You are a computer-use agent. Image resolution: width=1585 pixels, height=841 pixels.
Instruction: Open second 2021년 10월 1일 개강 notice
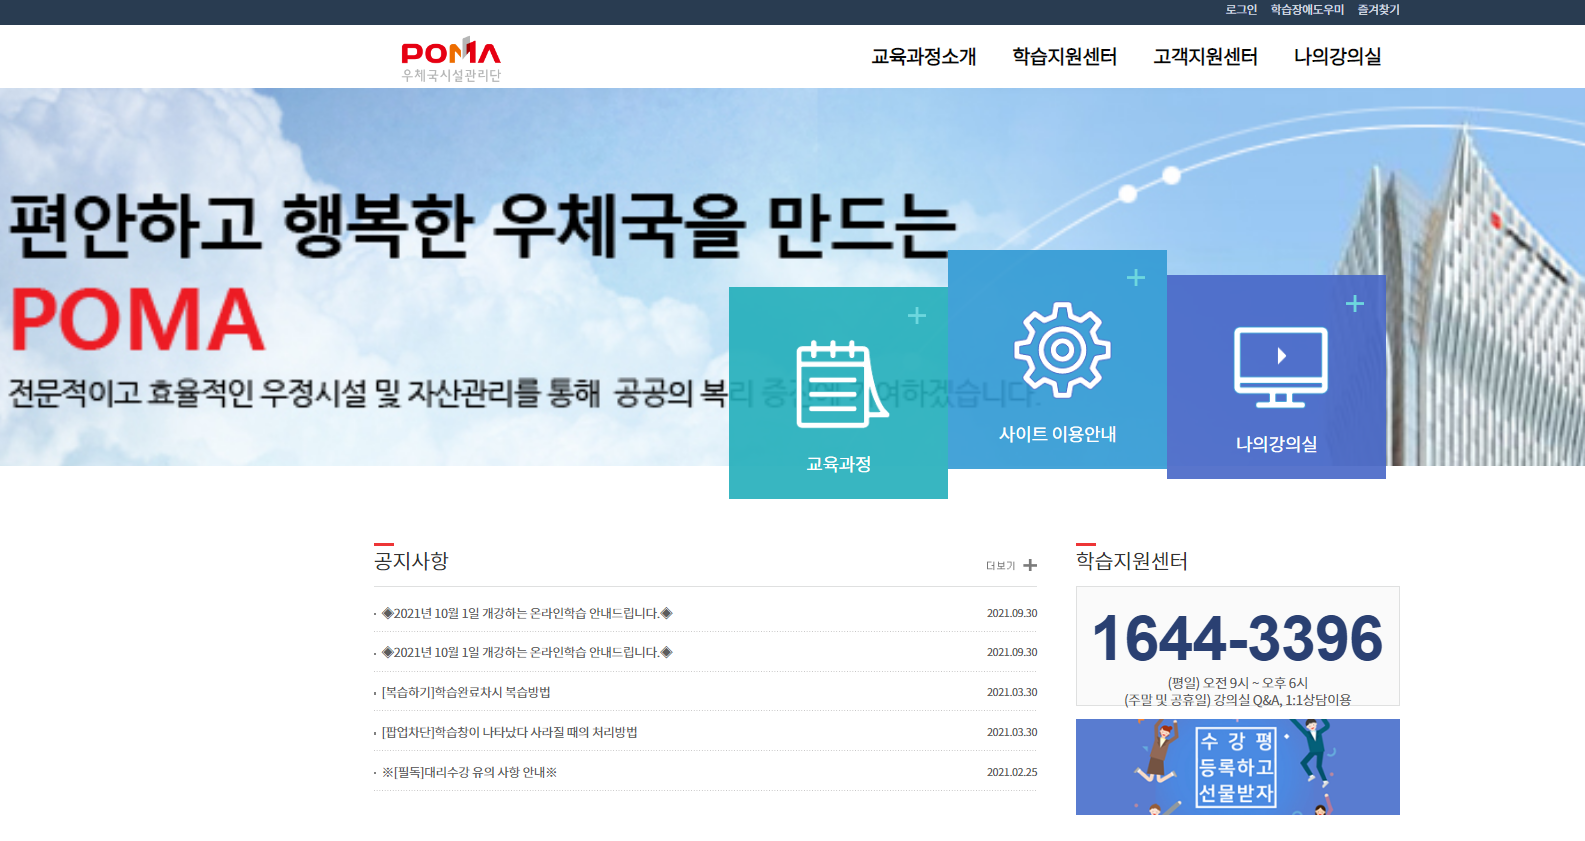tap(527, 652)
